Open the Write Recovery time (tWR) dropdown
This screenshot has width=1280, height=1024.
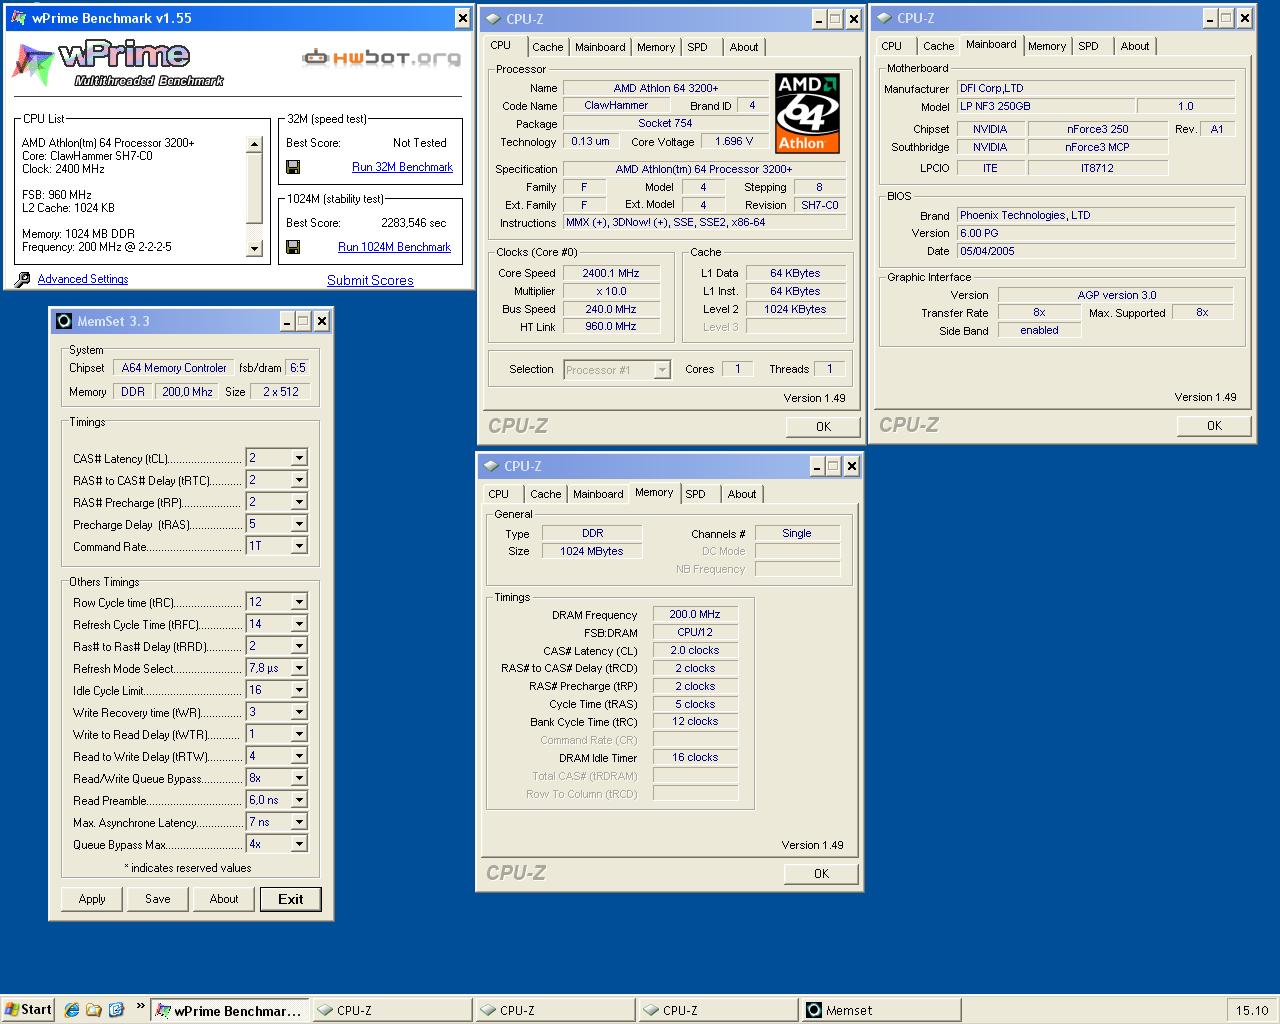pos(298,712)
